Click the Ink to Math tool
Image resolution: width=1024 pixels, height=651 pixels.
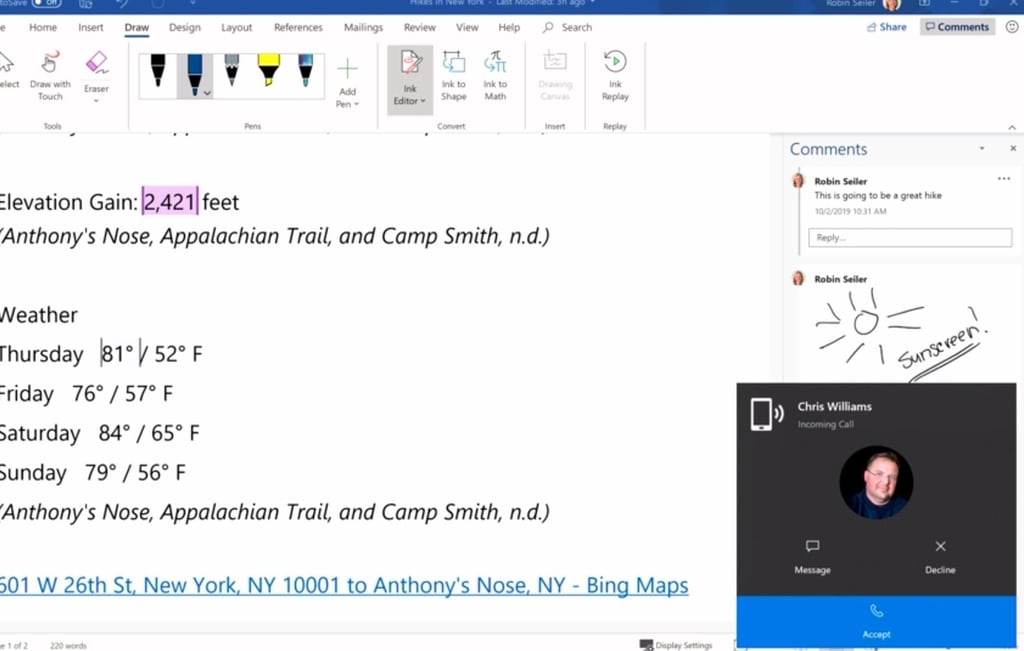tap(495, 76)
